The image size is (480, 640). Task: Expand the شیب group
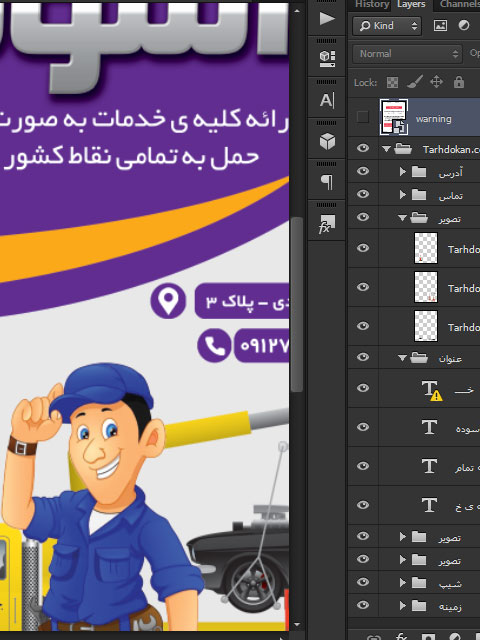click(x=402, y=582)
